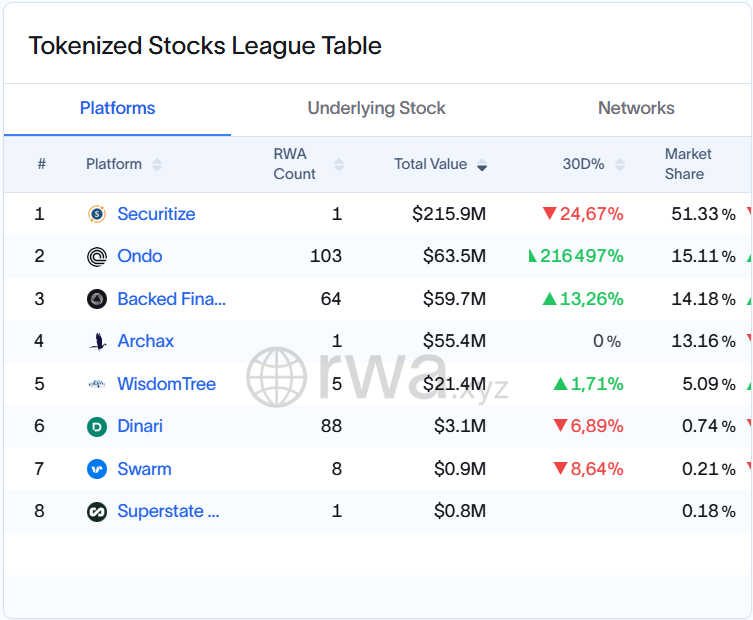Open the WisdomTree platform link

tap(167, 384)
